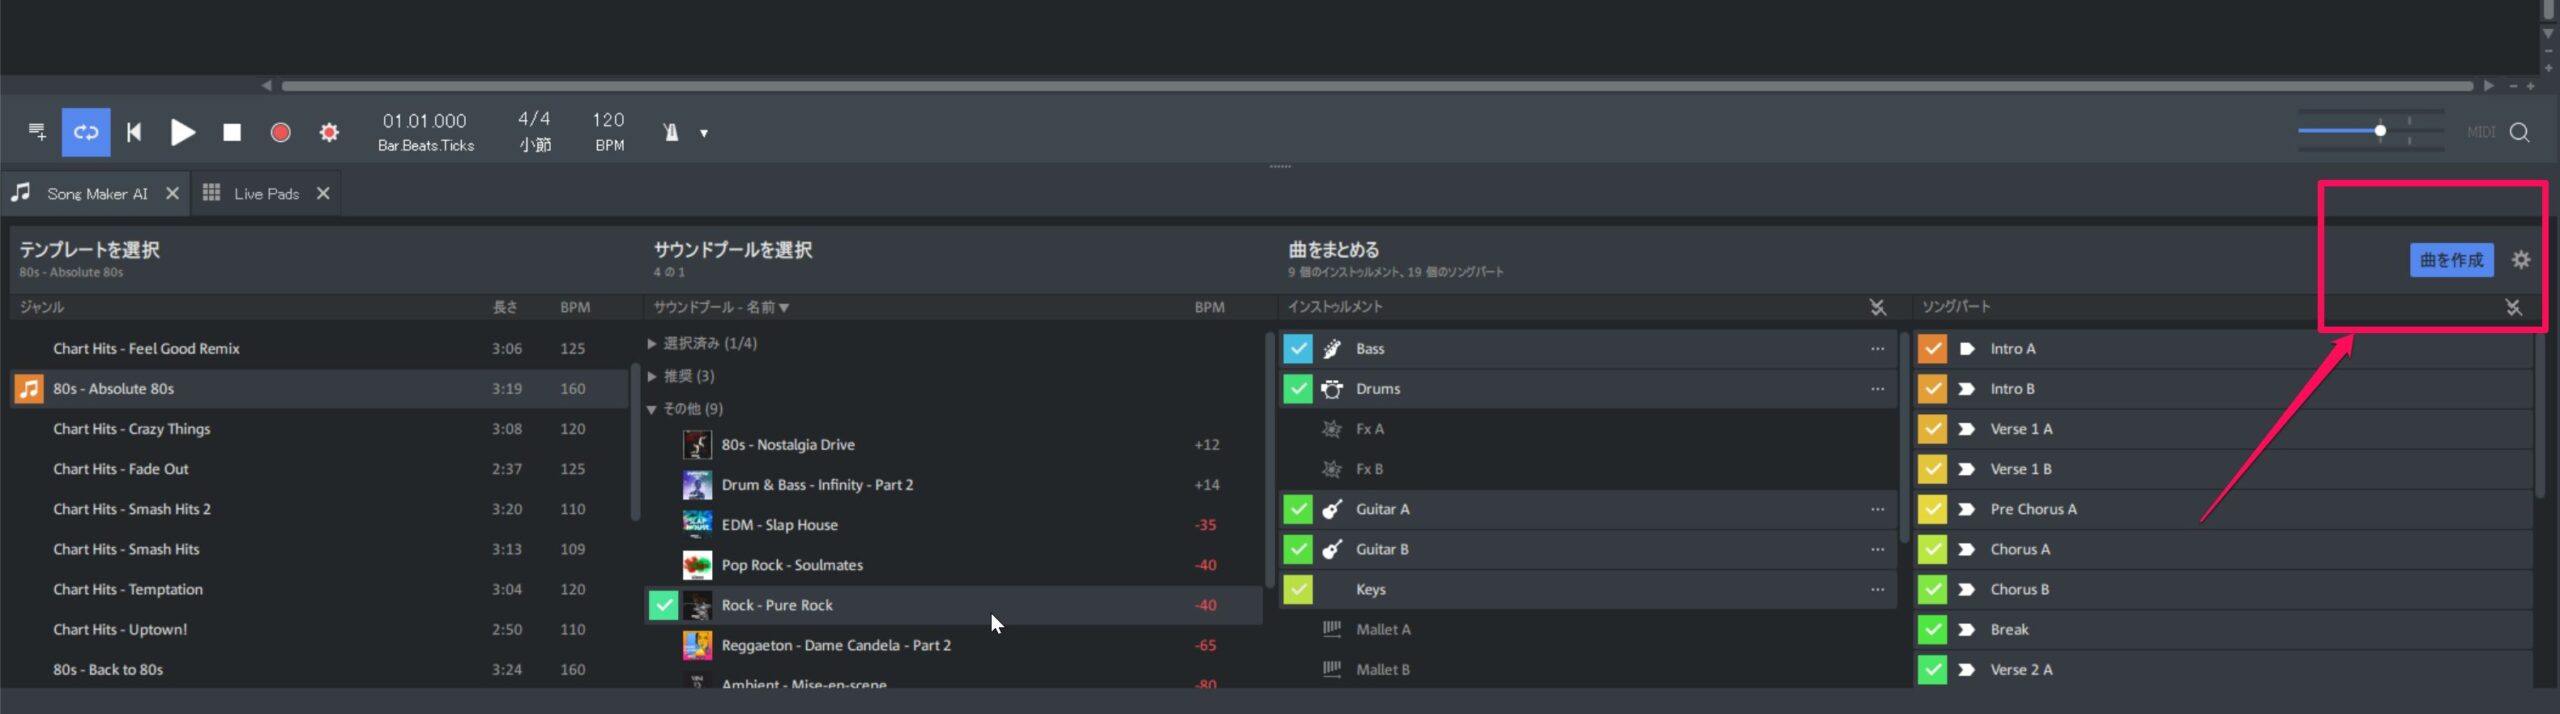Select 80s - Nostalgia Drive thumbnail
The width and height of the screenshot is (2560, 714).
(697, 445)
